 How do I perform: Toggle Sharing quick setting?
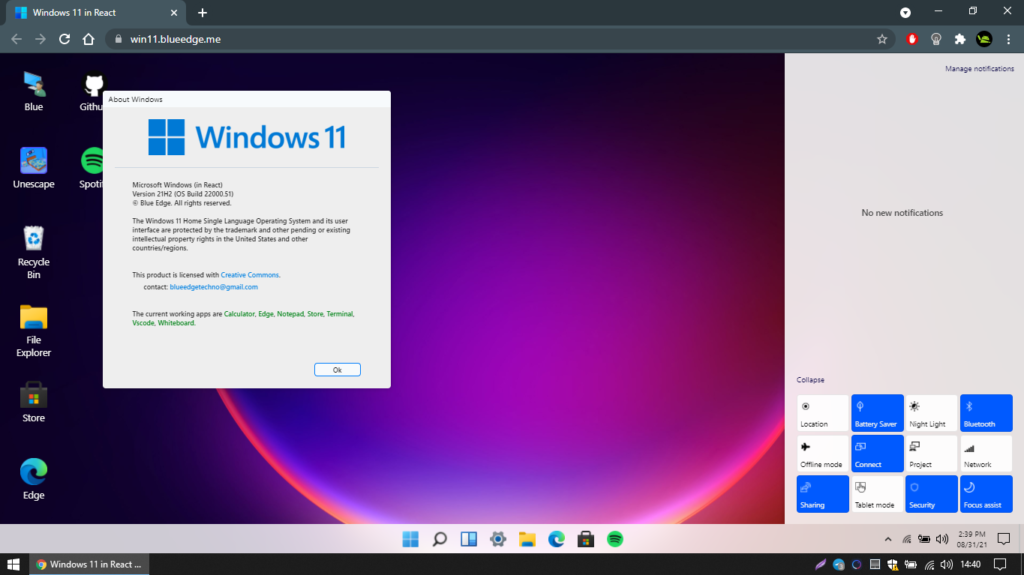coord(822,494)
